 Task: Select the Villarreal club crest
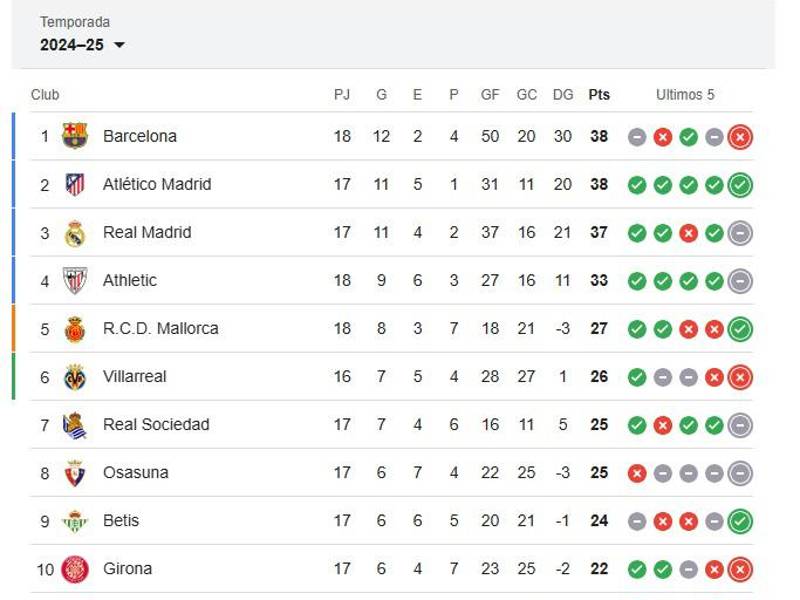[x=76, y=376]
